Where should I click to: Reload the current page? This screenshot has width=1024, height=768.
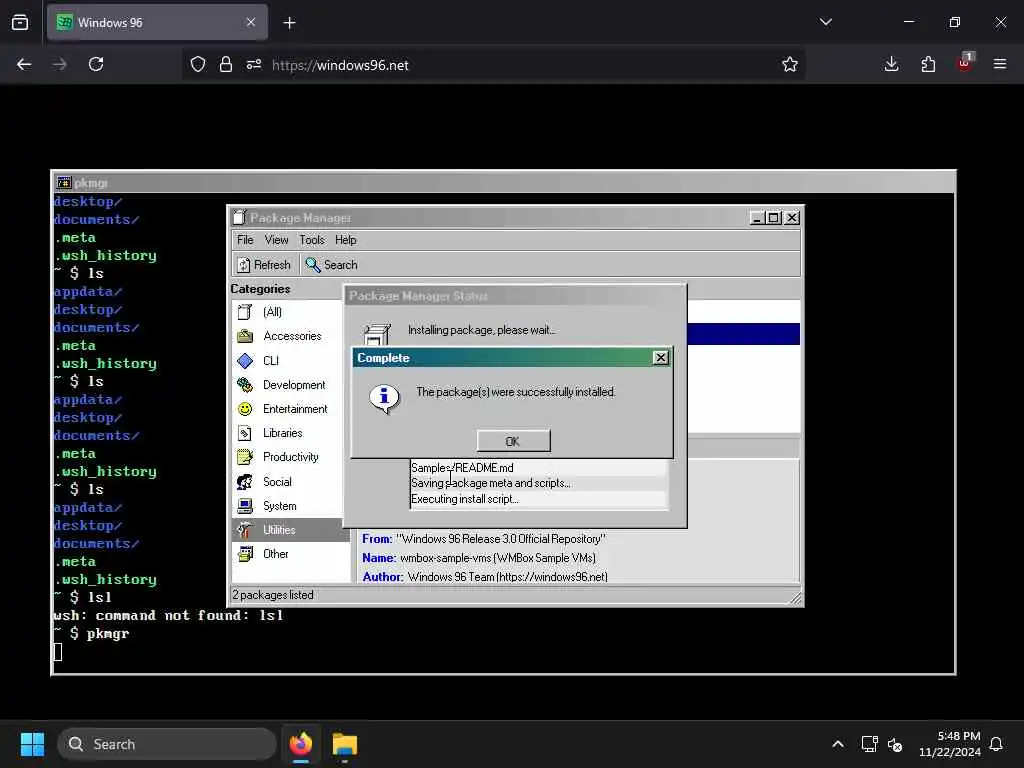coord(96,64)
